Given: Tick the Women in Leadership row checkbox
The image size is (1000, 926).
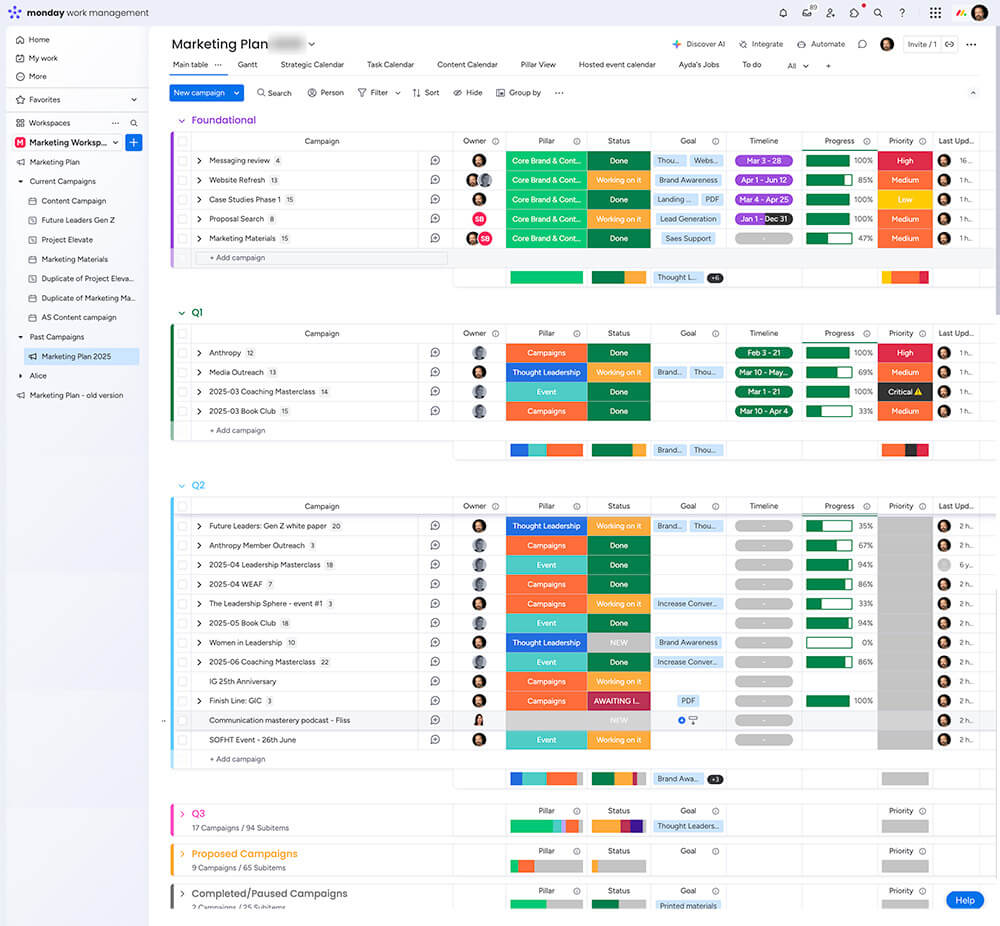Looking at the screenshot, I should click(183, 643).
